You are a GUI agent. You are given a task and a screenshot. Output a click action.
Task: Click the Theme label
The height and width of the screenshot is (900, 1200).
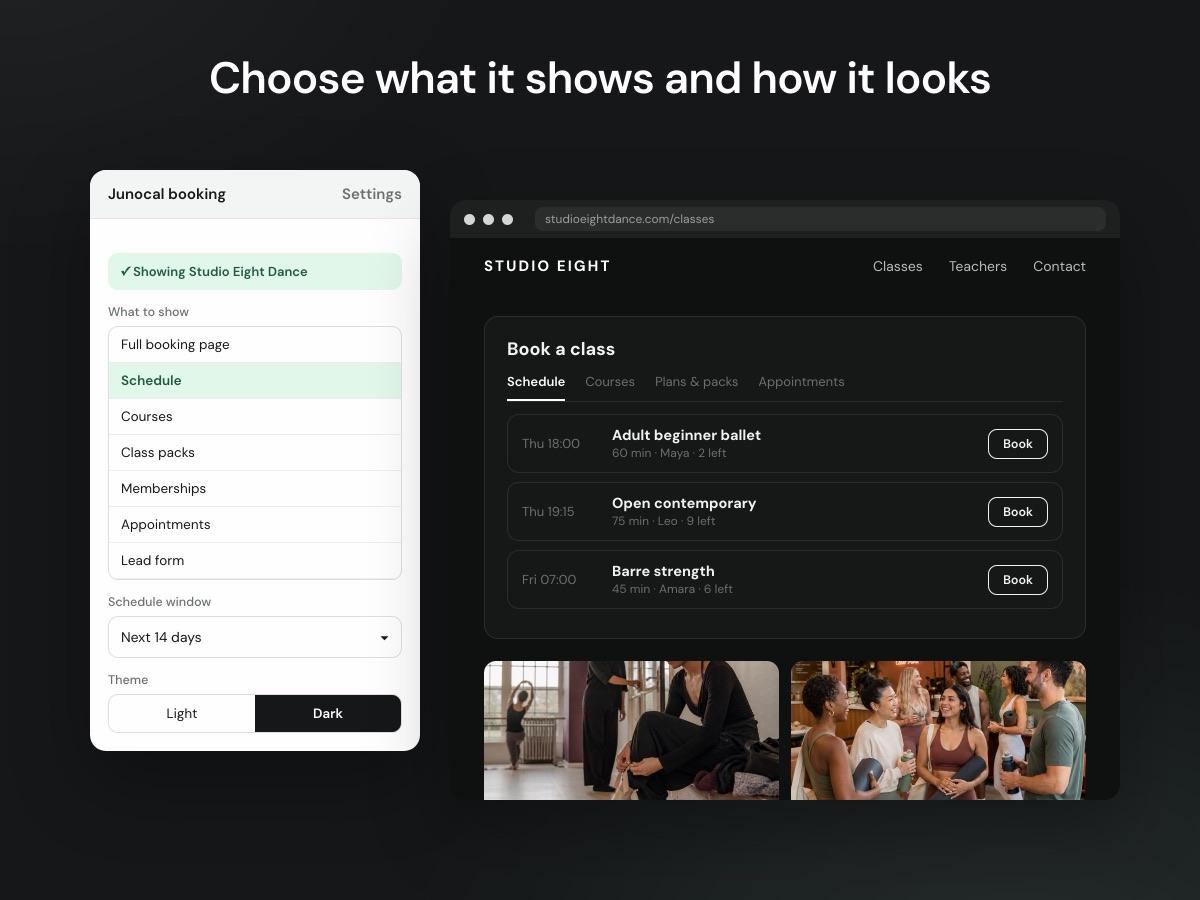click(128, 680)
